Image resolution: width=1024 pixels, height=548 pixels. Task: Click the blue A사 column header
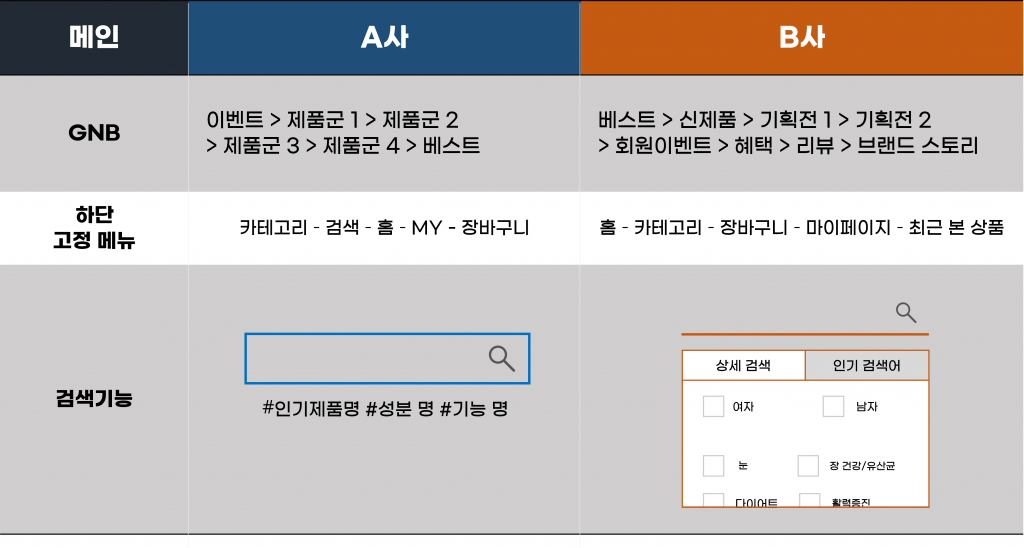tap(384, 38)
